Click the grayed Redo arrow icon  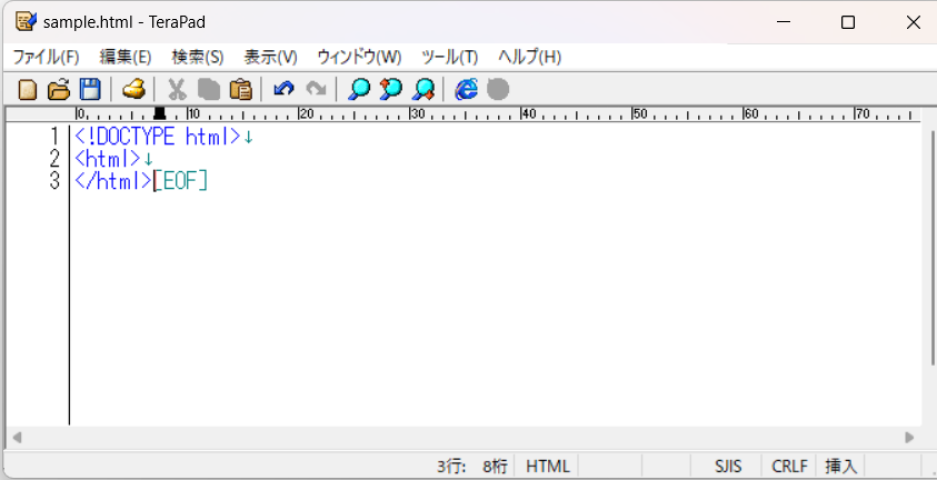point(316,90)
